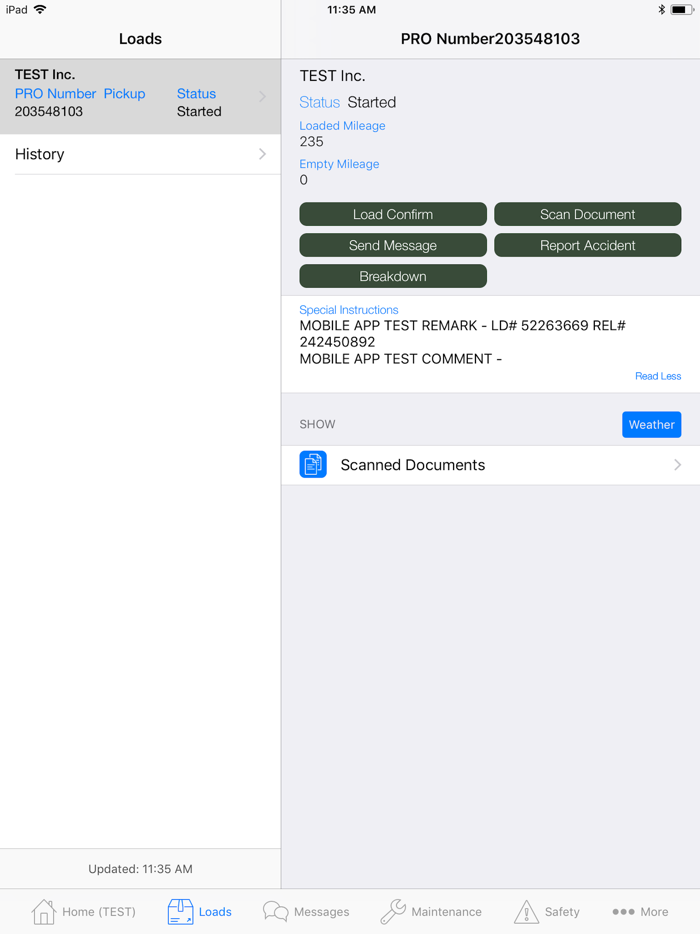Image resolution: width=700 pixels, height=934 pixels.
Task: Tap the PRO Number203548103 header title
Action: pyautogui.click(x=490, y=39)
